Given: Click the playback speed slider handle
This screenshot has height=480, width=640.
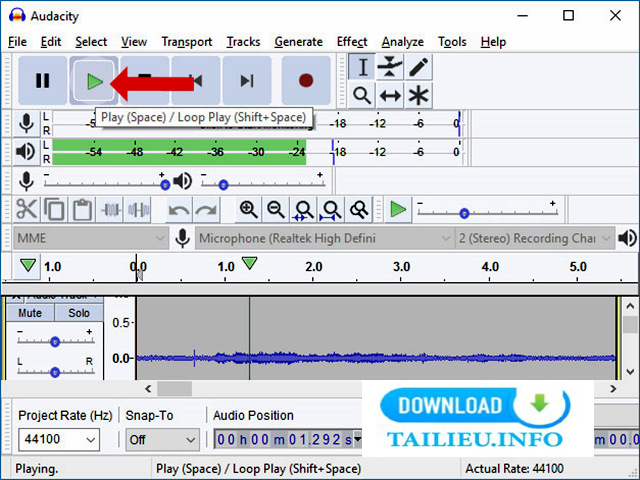Looking at the screenshot, I should pyautogui.click(x=464, y=213).
